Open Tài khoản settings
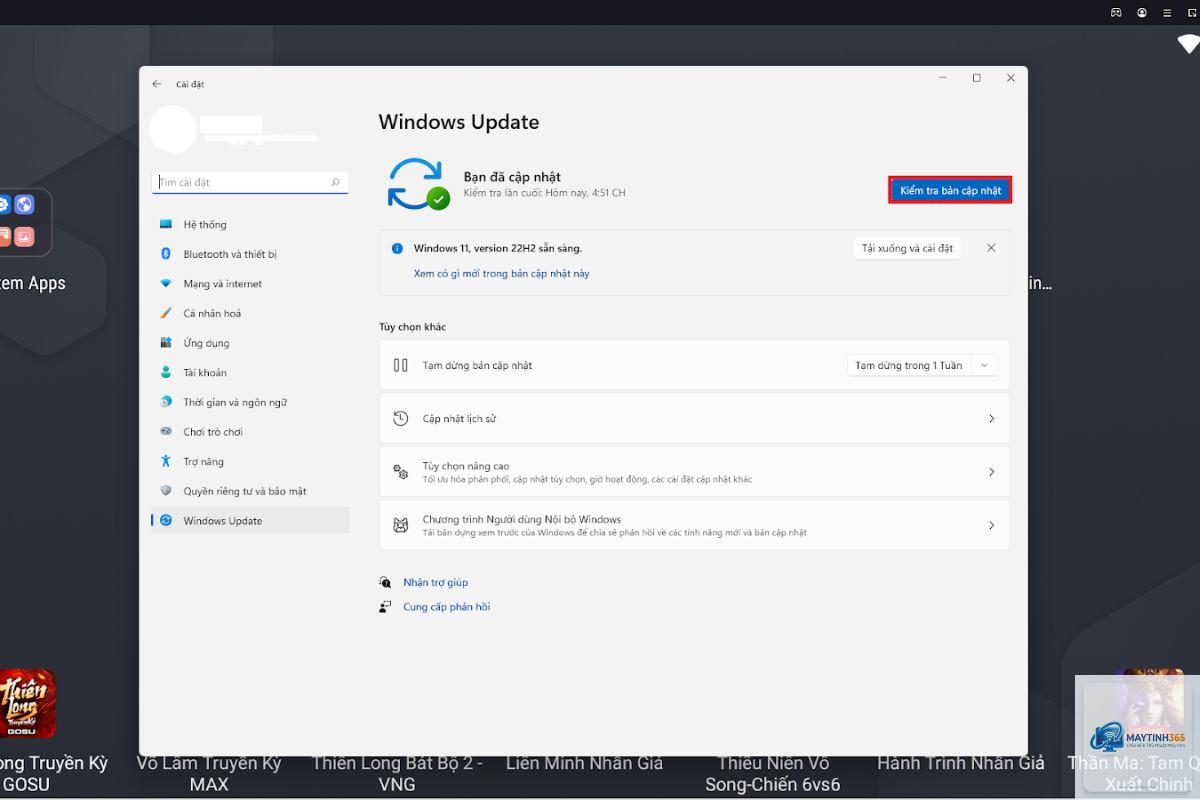Screen dimensions: 1200x800 [x=250, y=372]
